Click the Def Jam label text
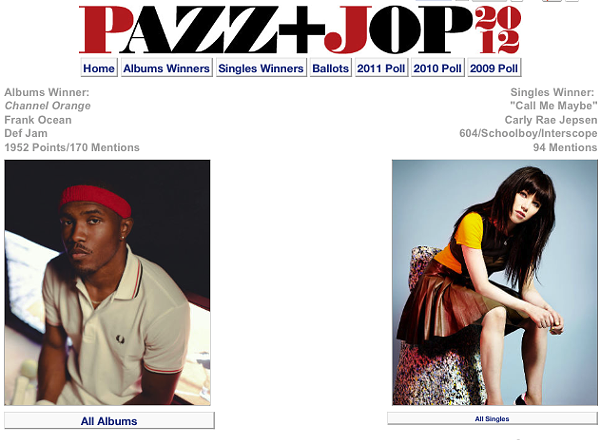This screenshot has height=440, width=600. pos(26,133)
